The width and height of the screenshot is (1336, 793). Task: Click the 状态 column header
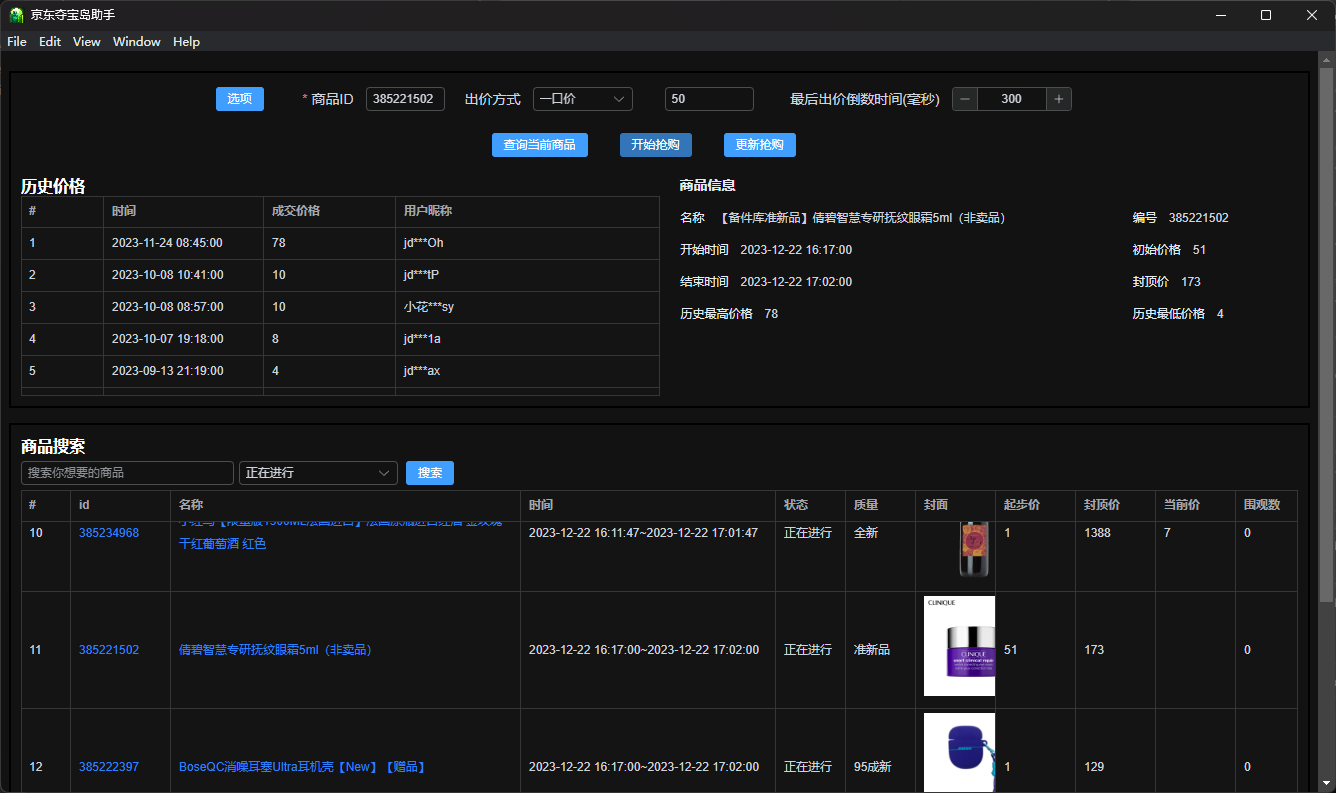pyautogui.click(x=810, y=505)
